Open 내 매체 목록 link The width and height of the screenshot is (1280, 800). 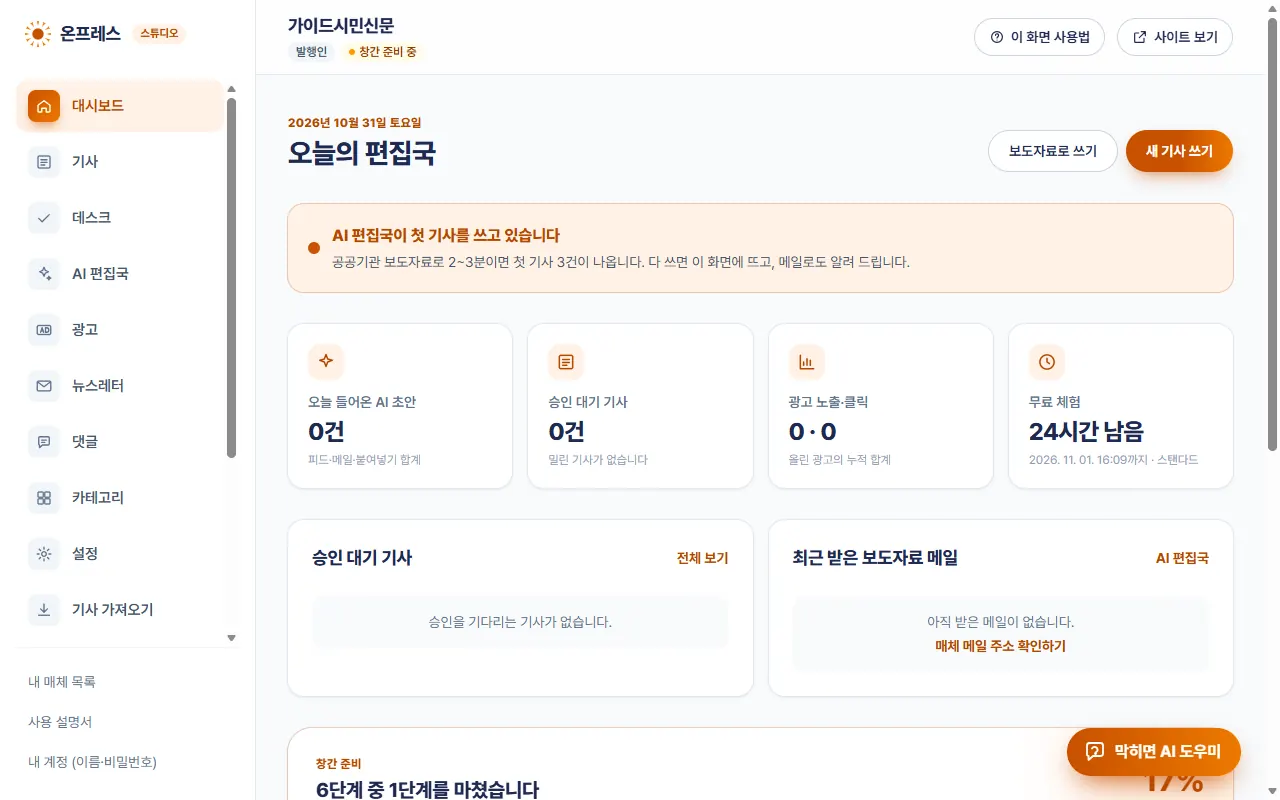tap(62, 682)
